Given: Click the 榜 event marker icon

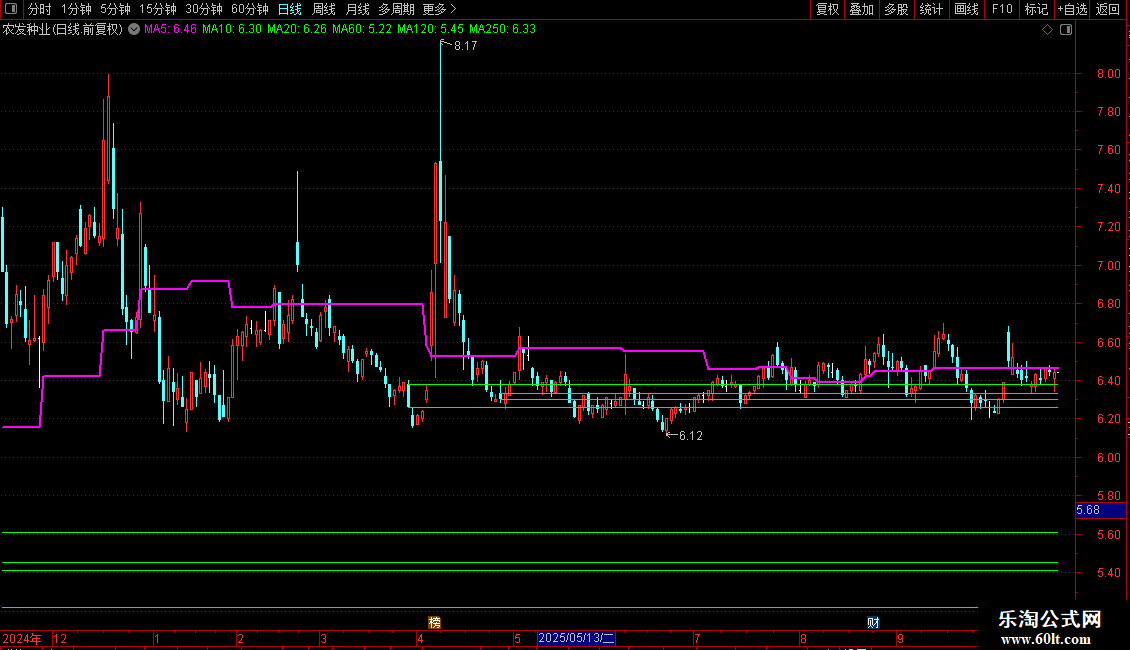Looking at the screenshot, I should tap(434, 622).
